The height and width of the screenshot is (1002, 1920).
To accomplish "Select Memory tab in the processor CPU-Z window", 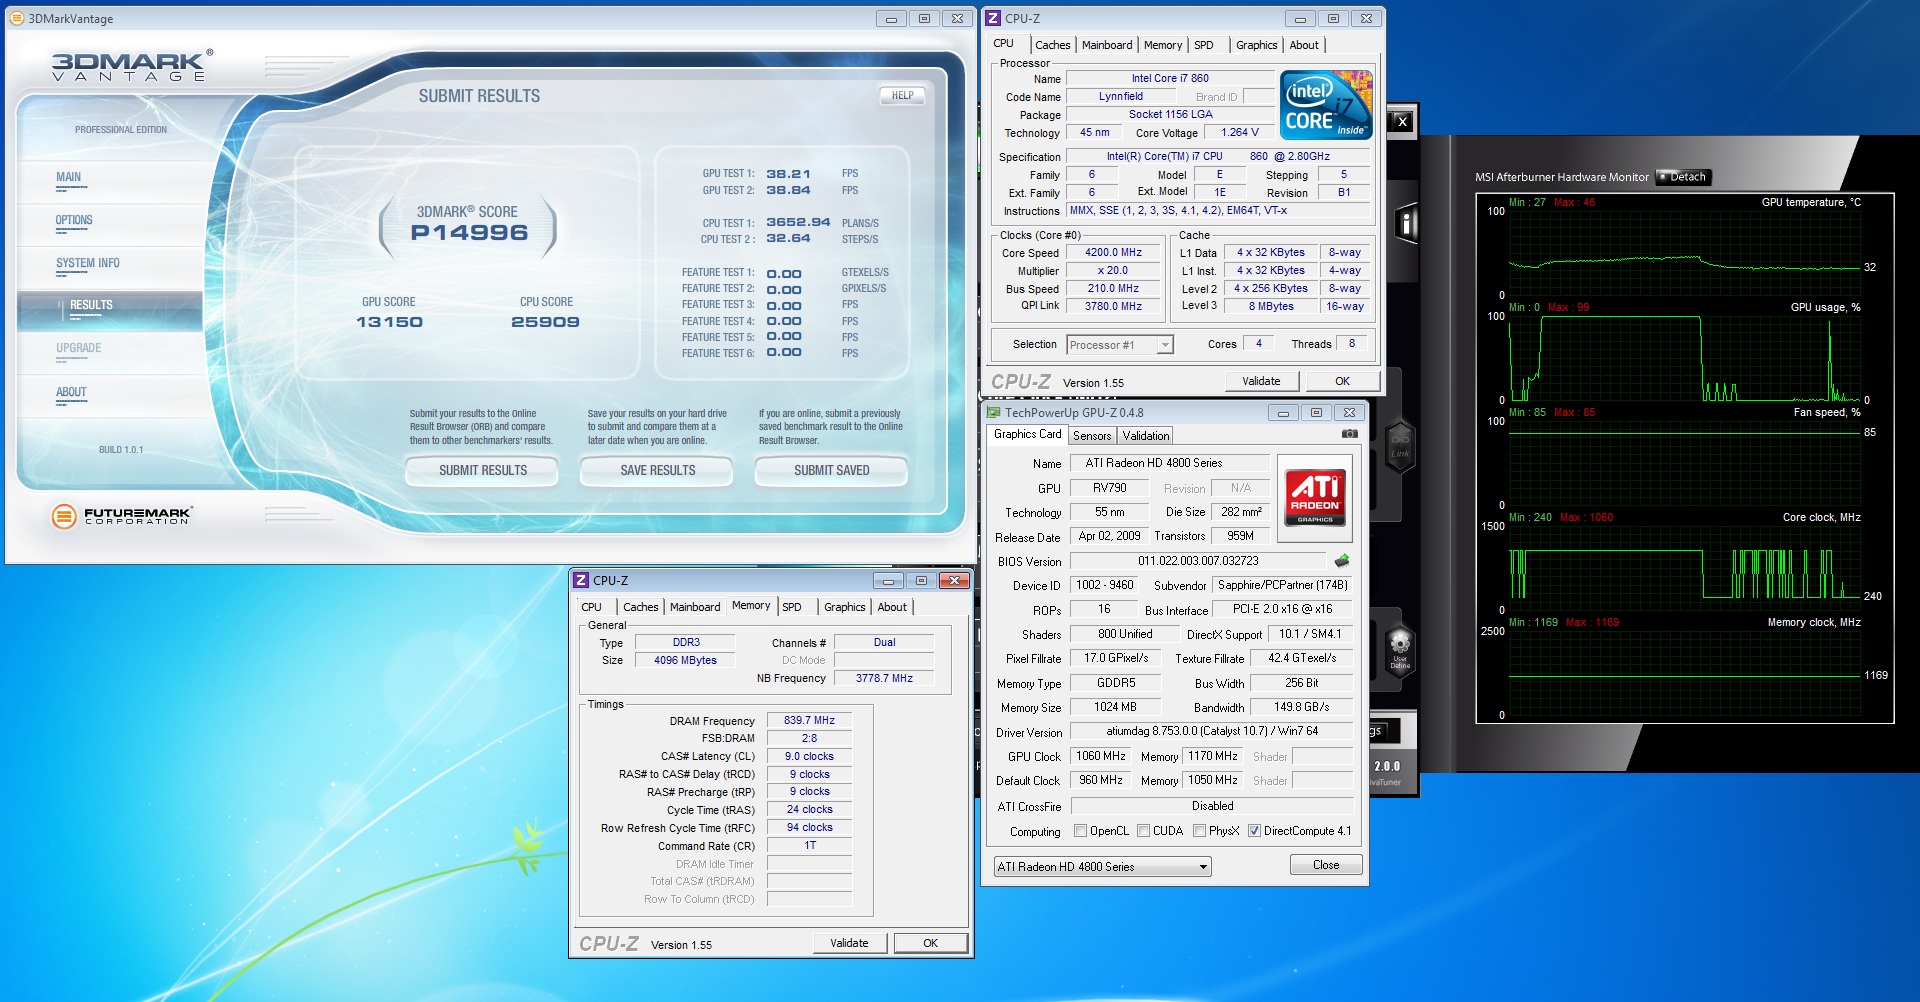I will click(x=1163, y=45).
